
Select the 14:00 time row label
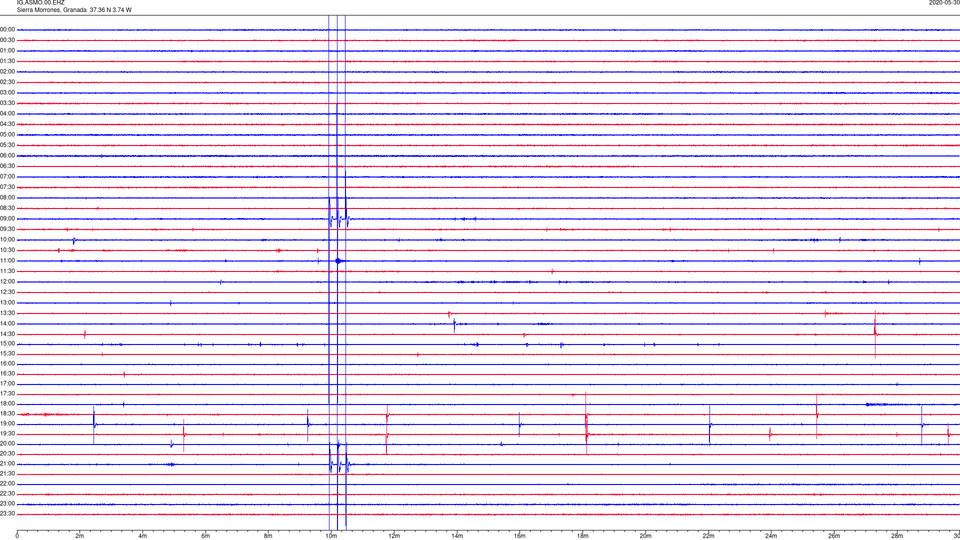[x=7, y=323]
